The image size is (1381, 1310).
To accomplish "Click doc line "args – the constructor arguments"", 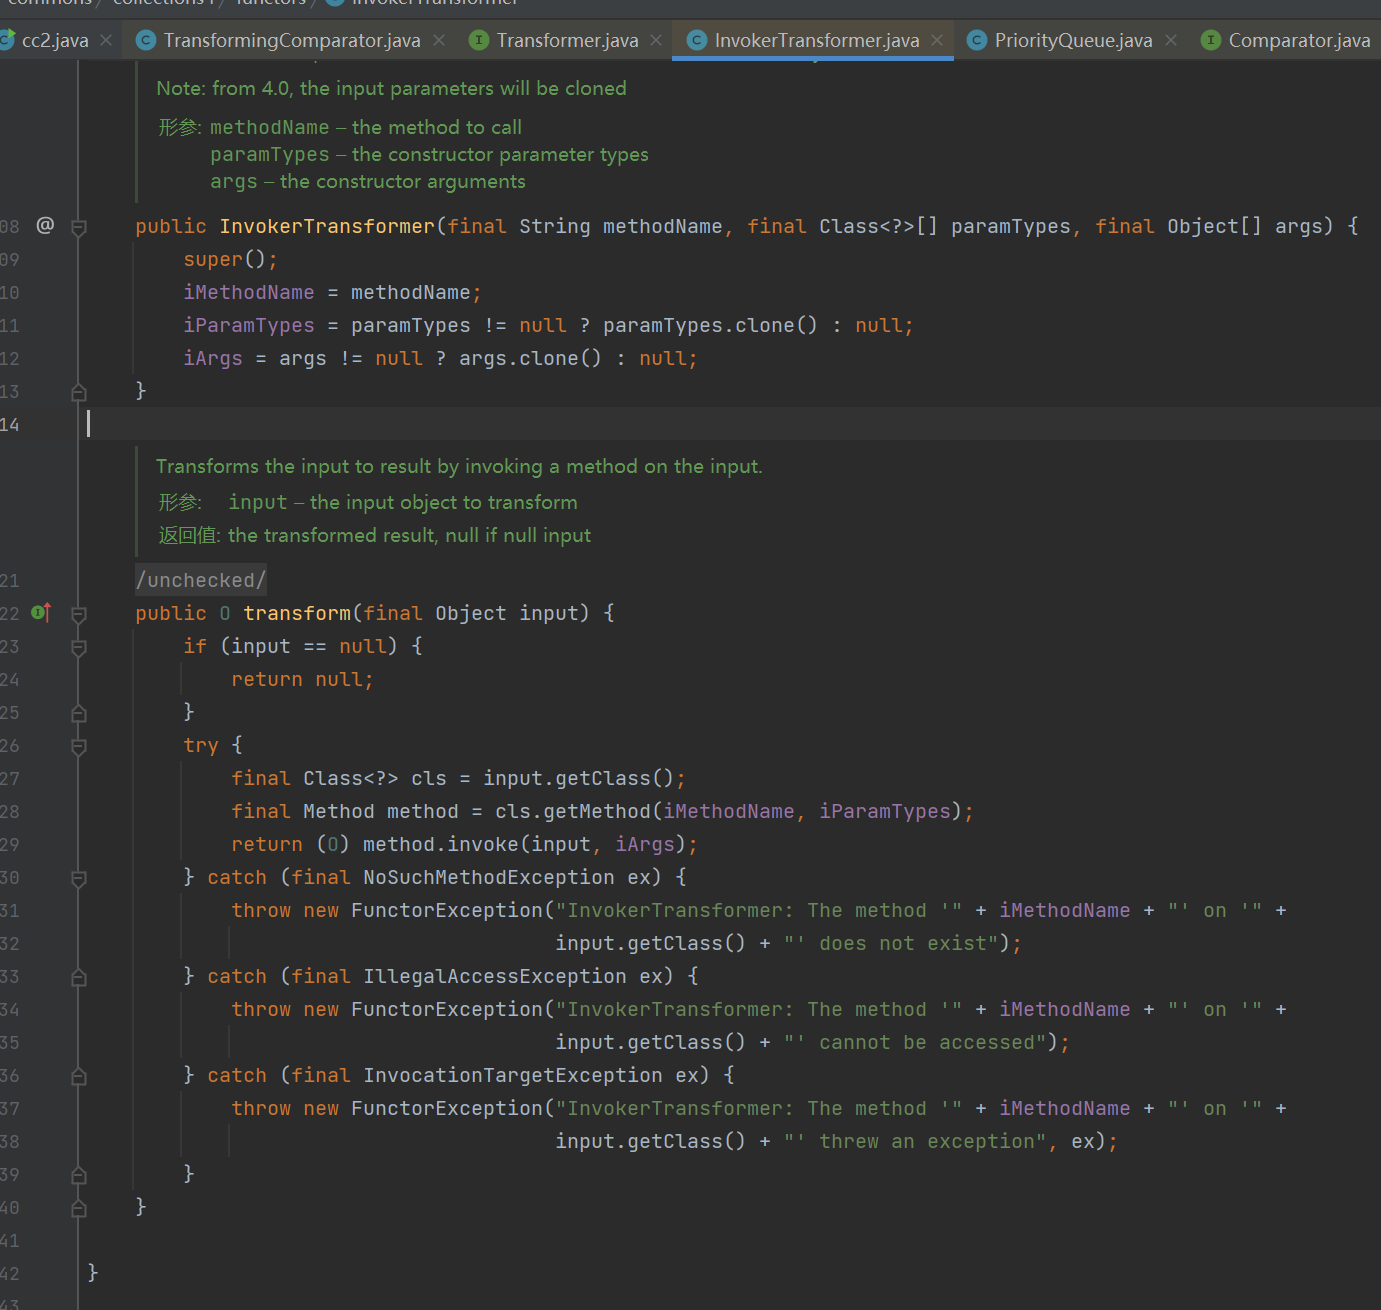I will point(367,181).
